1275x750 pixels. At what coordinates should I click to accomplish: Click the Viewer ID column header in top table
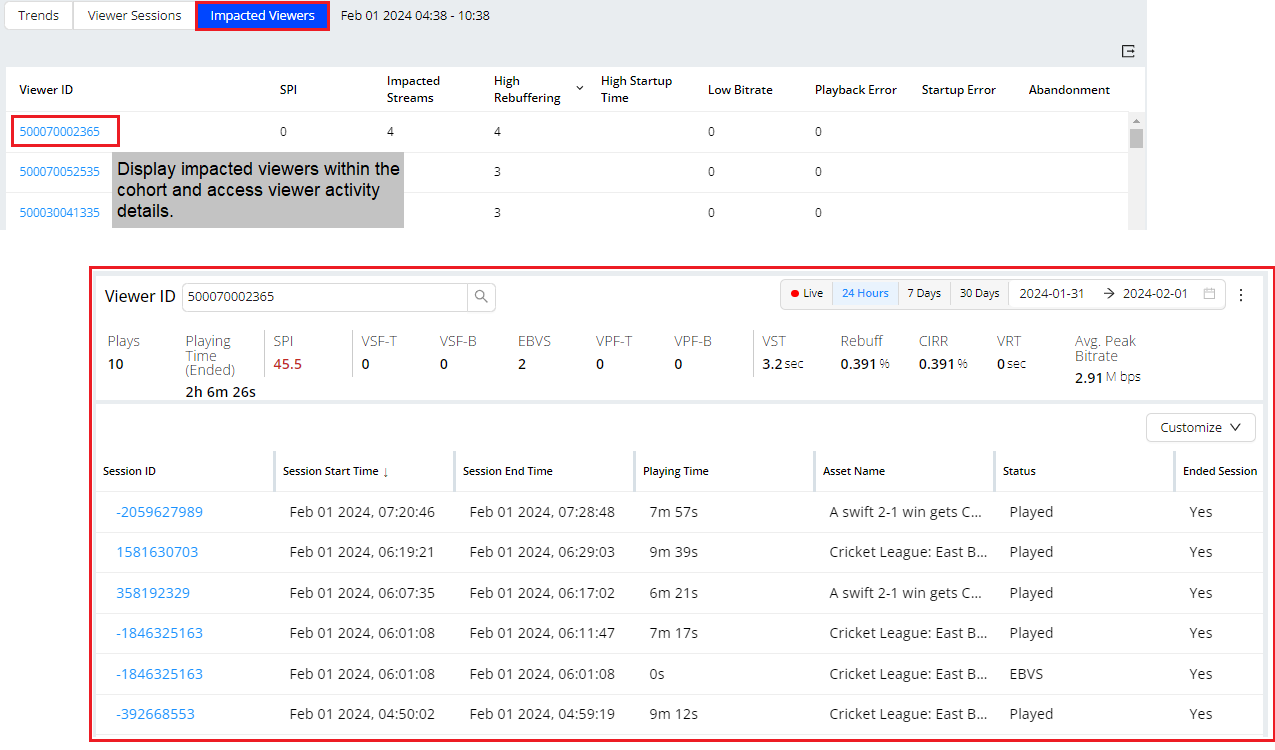pyautogui.click(x=46, y=90)
